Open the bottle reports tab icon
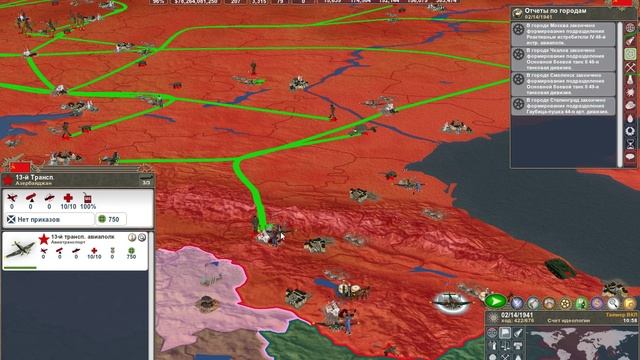Image resolution: width=640 pixels, height=360 pixels. [x=631, y=40]
